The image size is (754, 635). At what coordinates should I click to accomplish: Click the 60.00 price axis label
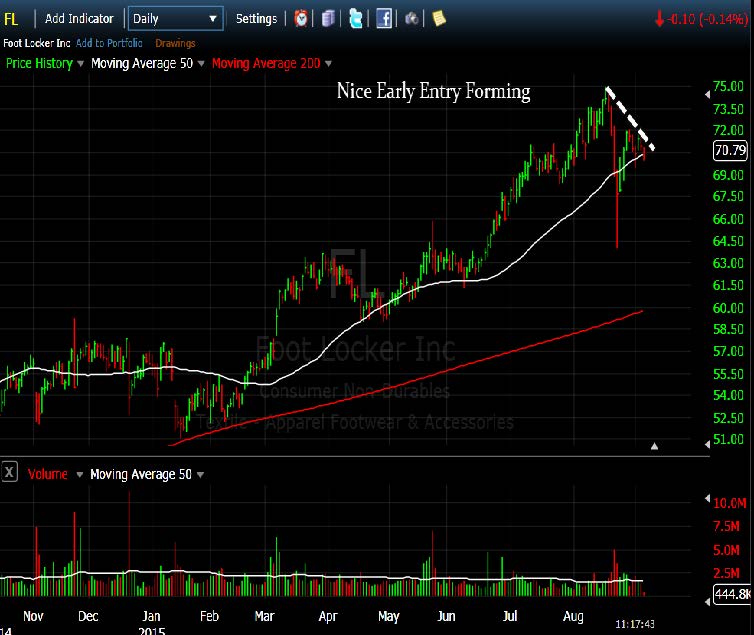click(x=728, y=308)
